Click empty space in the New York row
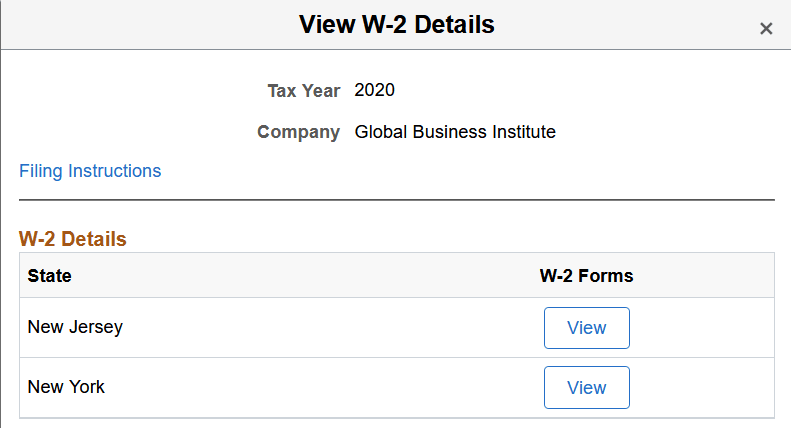Viewport: 791px width, 428px height. click(x=328, y=388)
